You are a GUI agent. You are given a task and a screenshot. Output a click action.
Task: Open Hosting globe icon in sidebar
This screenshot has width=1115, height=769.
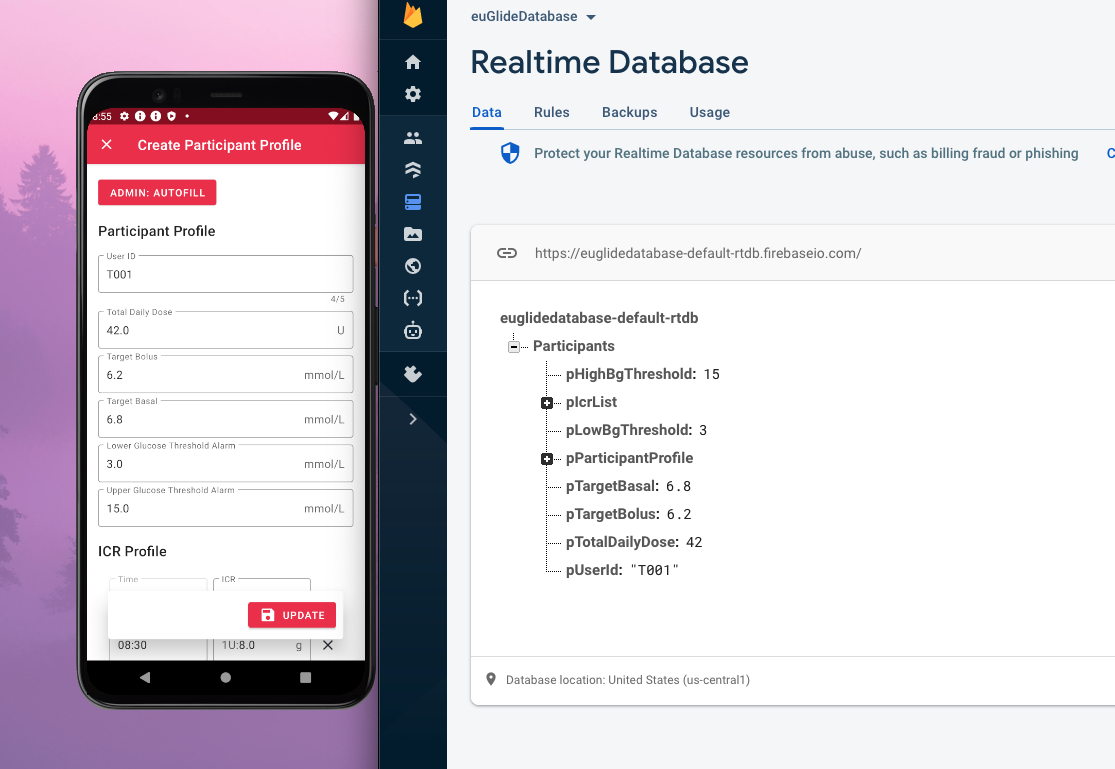tap(412, 266)
